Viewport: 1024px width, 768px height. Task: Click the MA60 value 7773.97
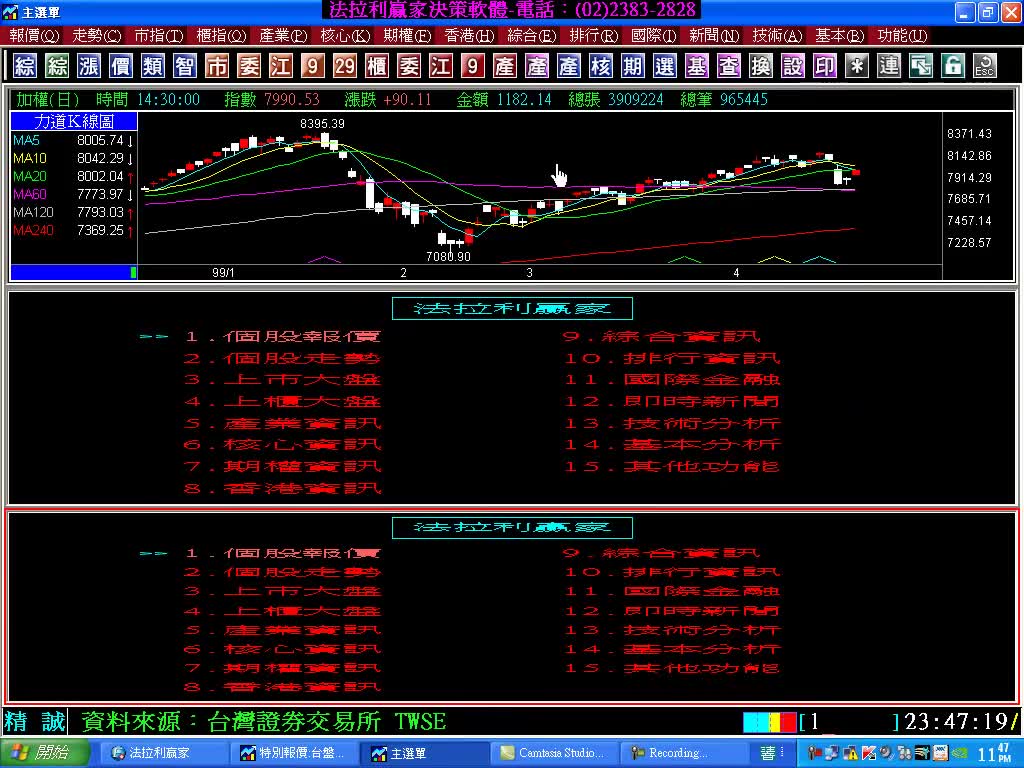click(x=100, y=194)
